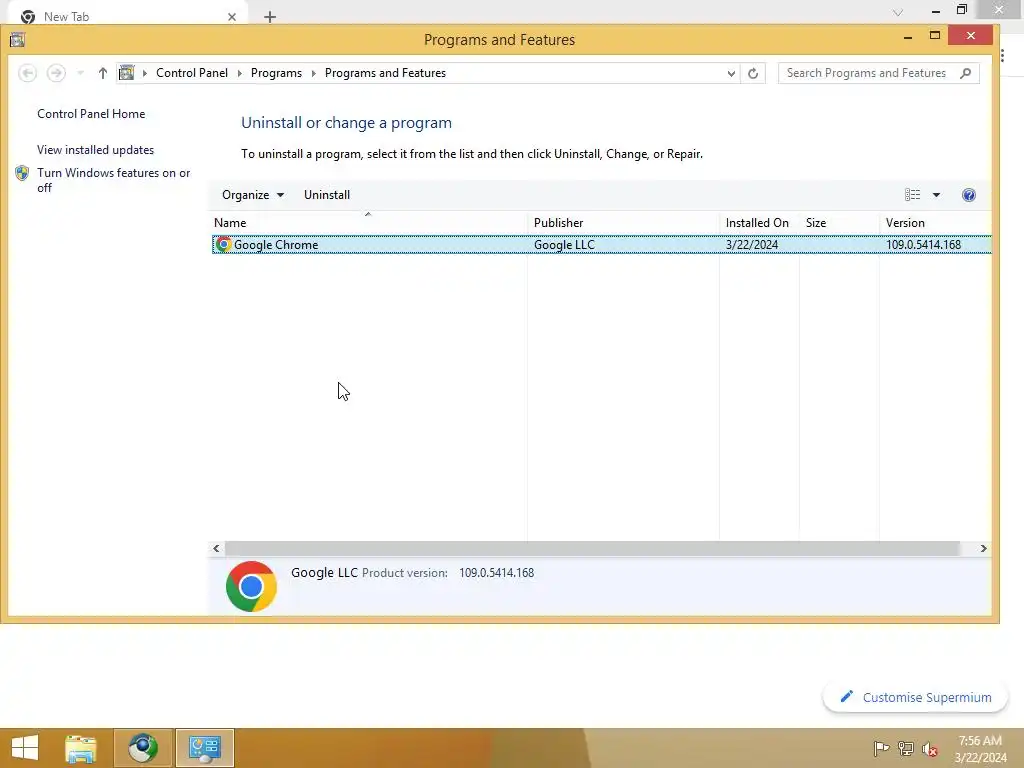1024x768 pixels.
Task: Open the browser tab search chevron
Action: tap(898, 12)
